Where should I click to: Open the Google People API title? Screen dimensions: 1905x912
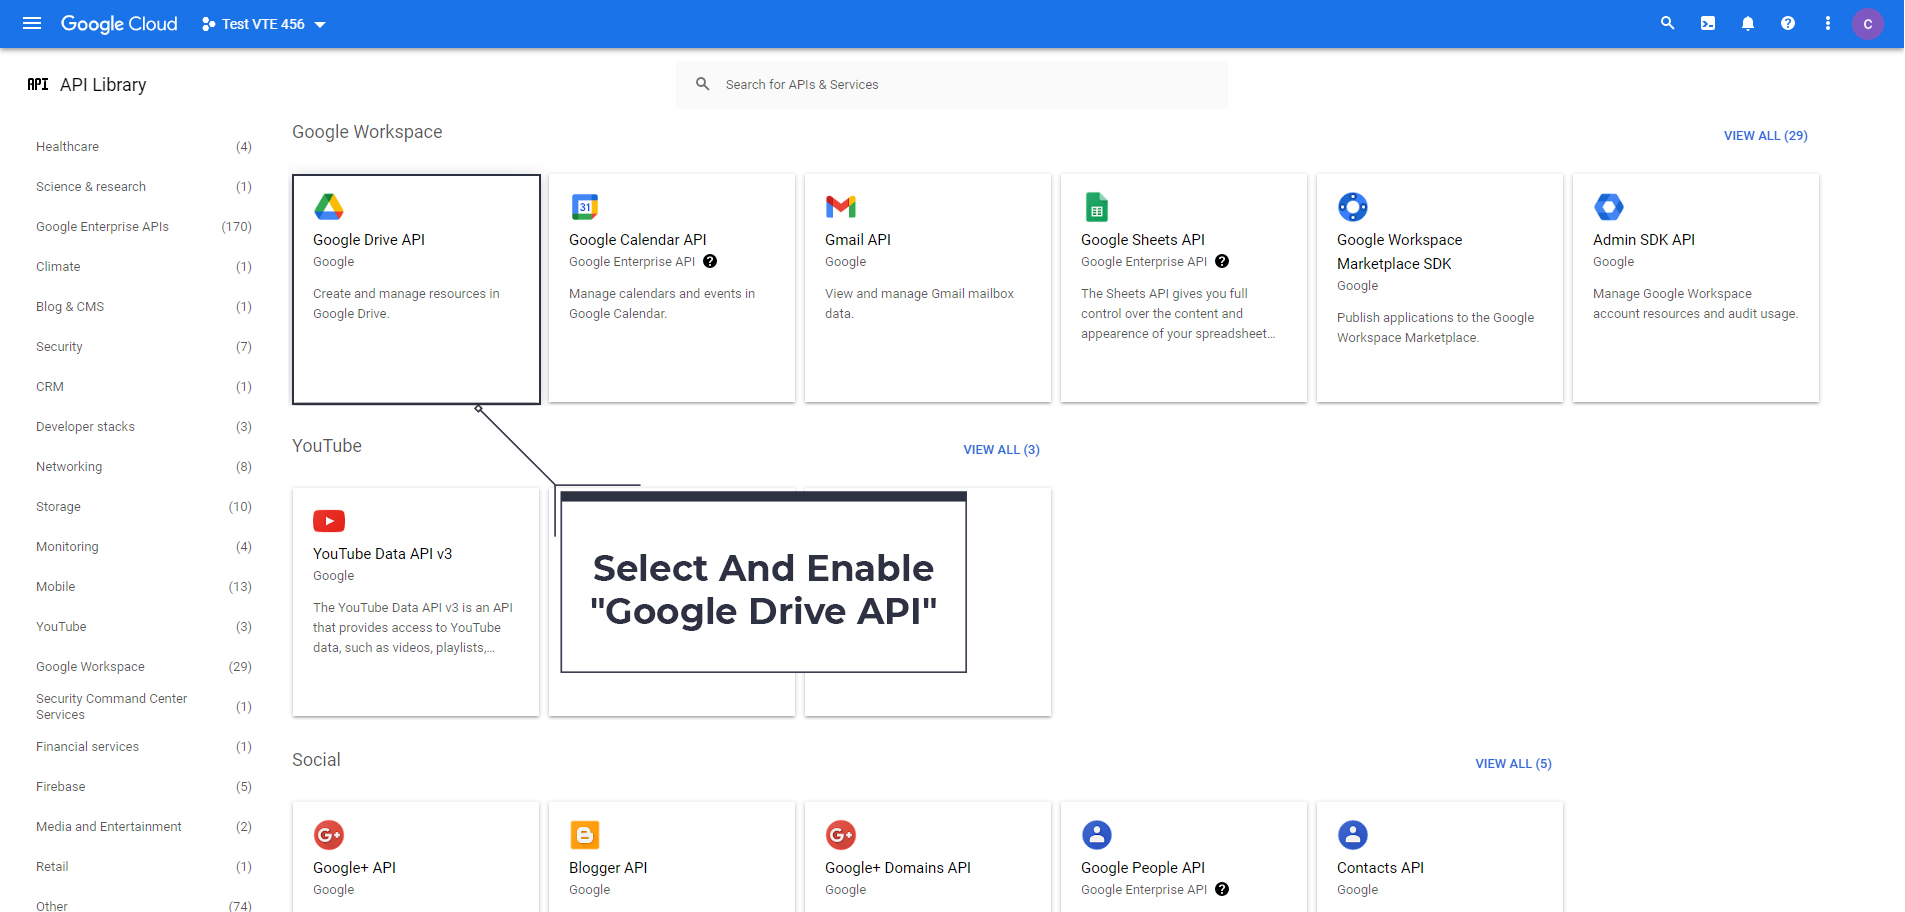(1143, 868)
